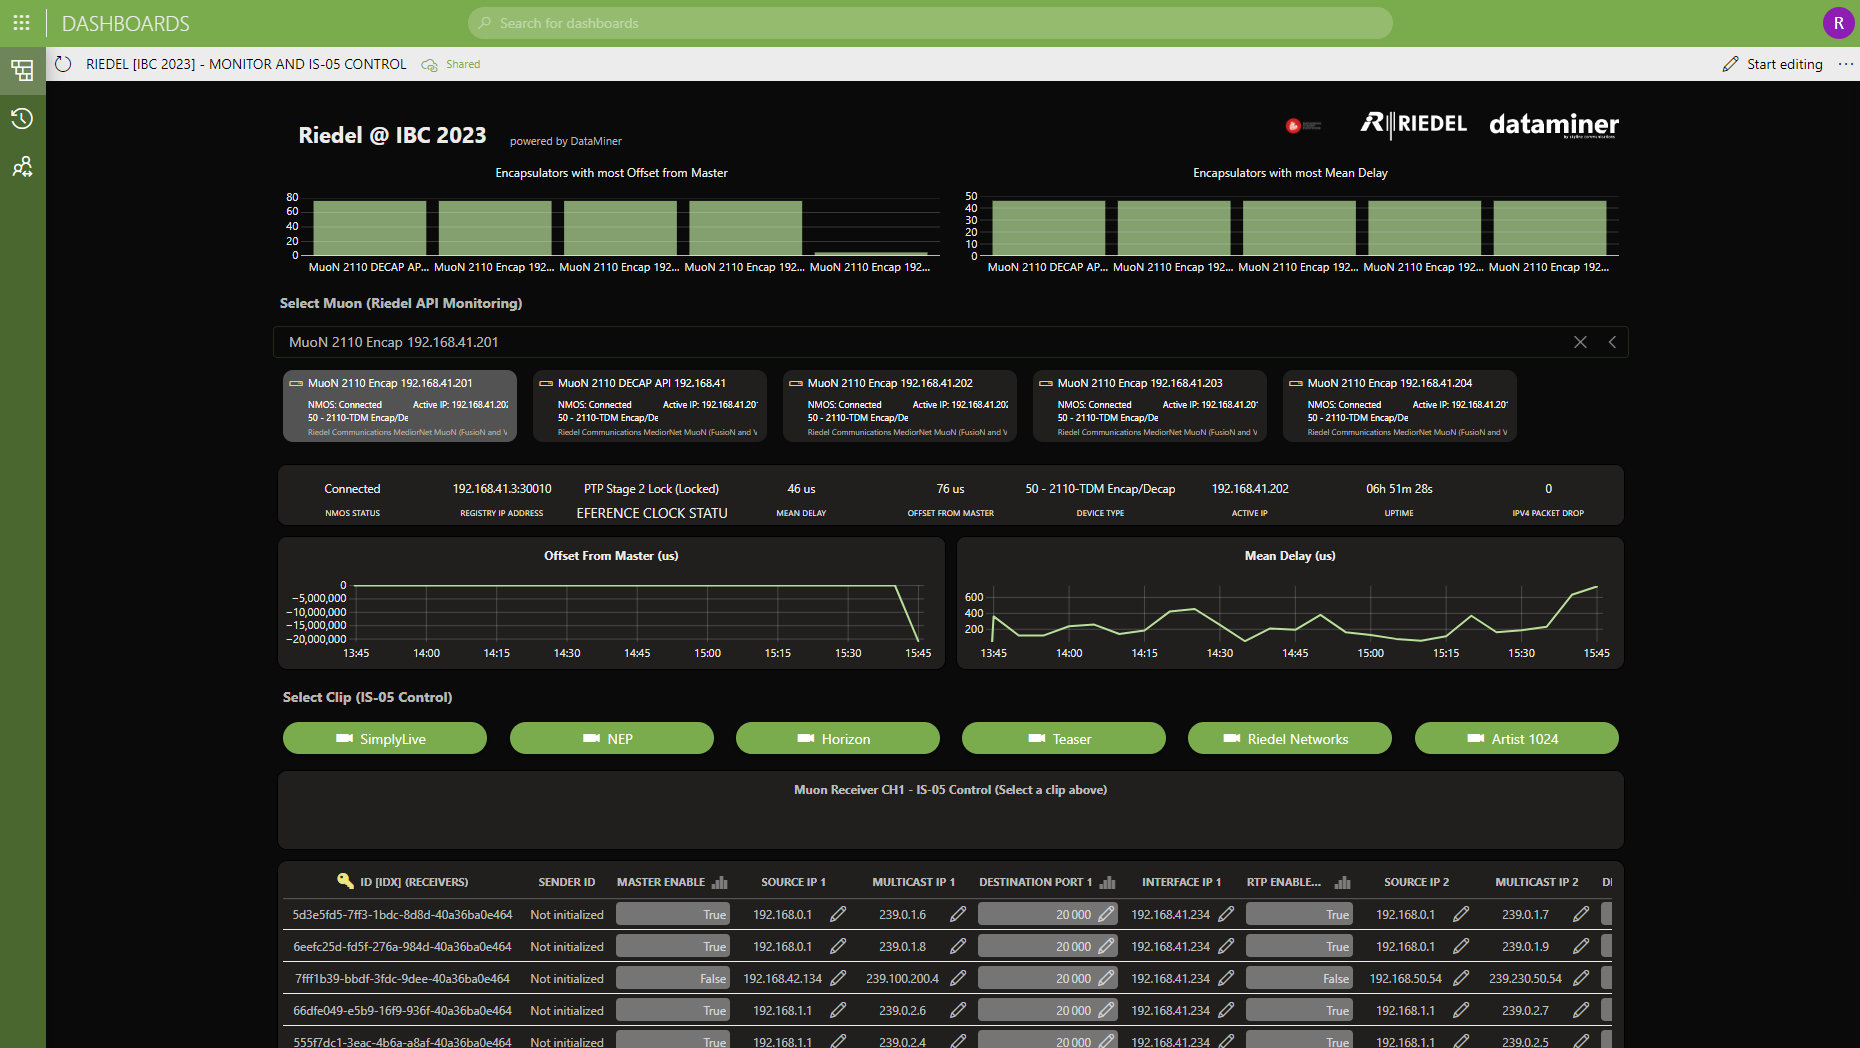This screenshot has height=1048, width=1860.
Task: Toggle Master Enable True for receiver 66dfe049
Action: [673, 1010]
